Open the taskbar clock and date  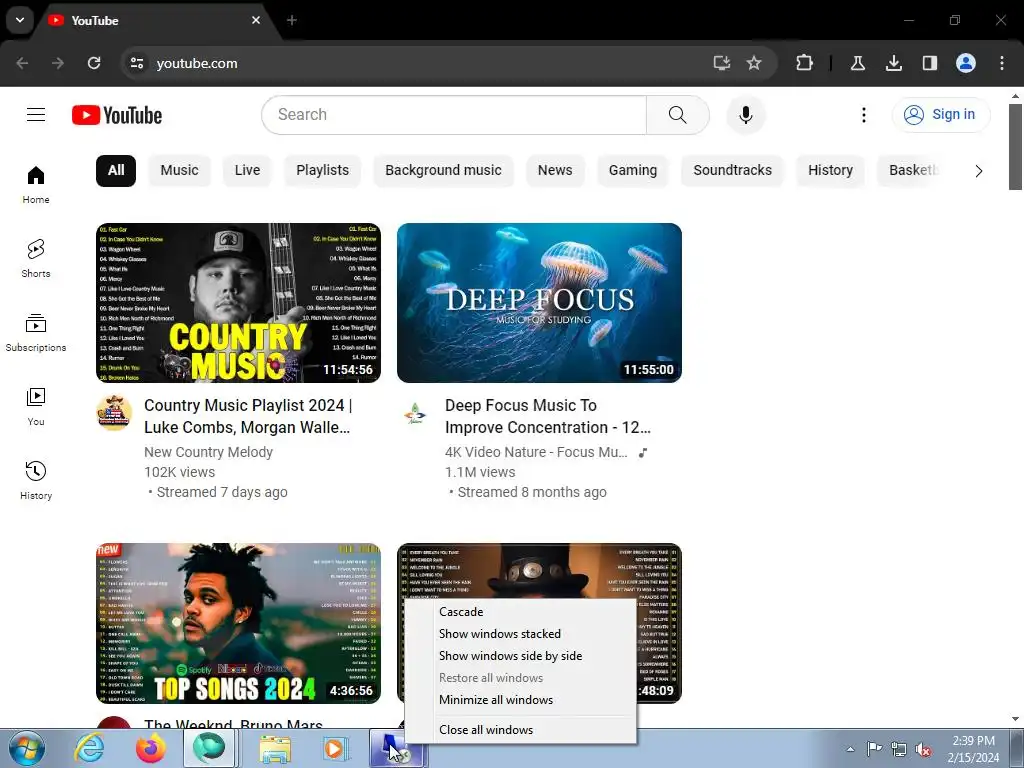[x=973, y=749]
